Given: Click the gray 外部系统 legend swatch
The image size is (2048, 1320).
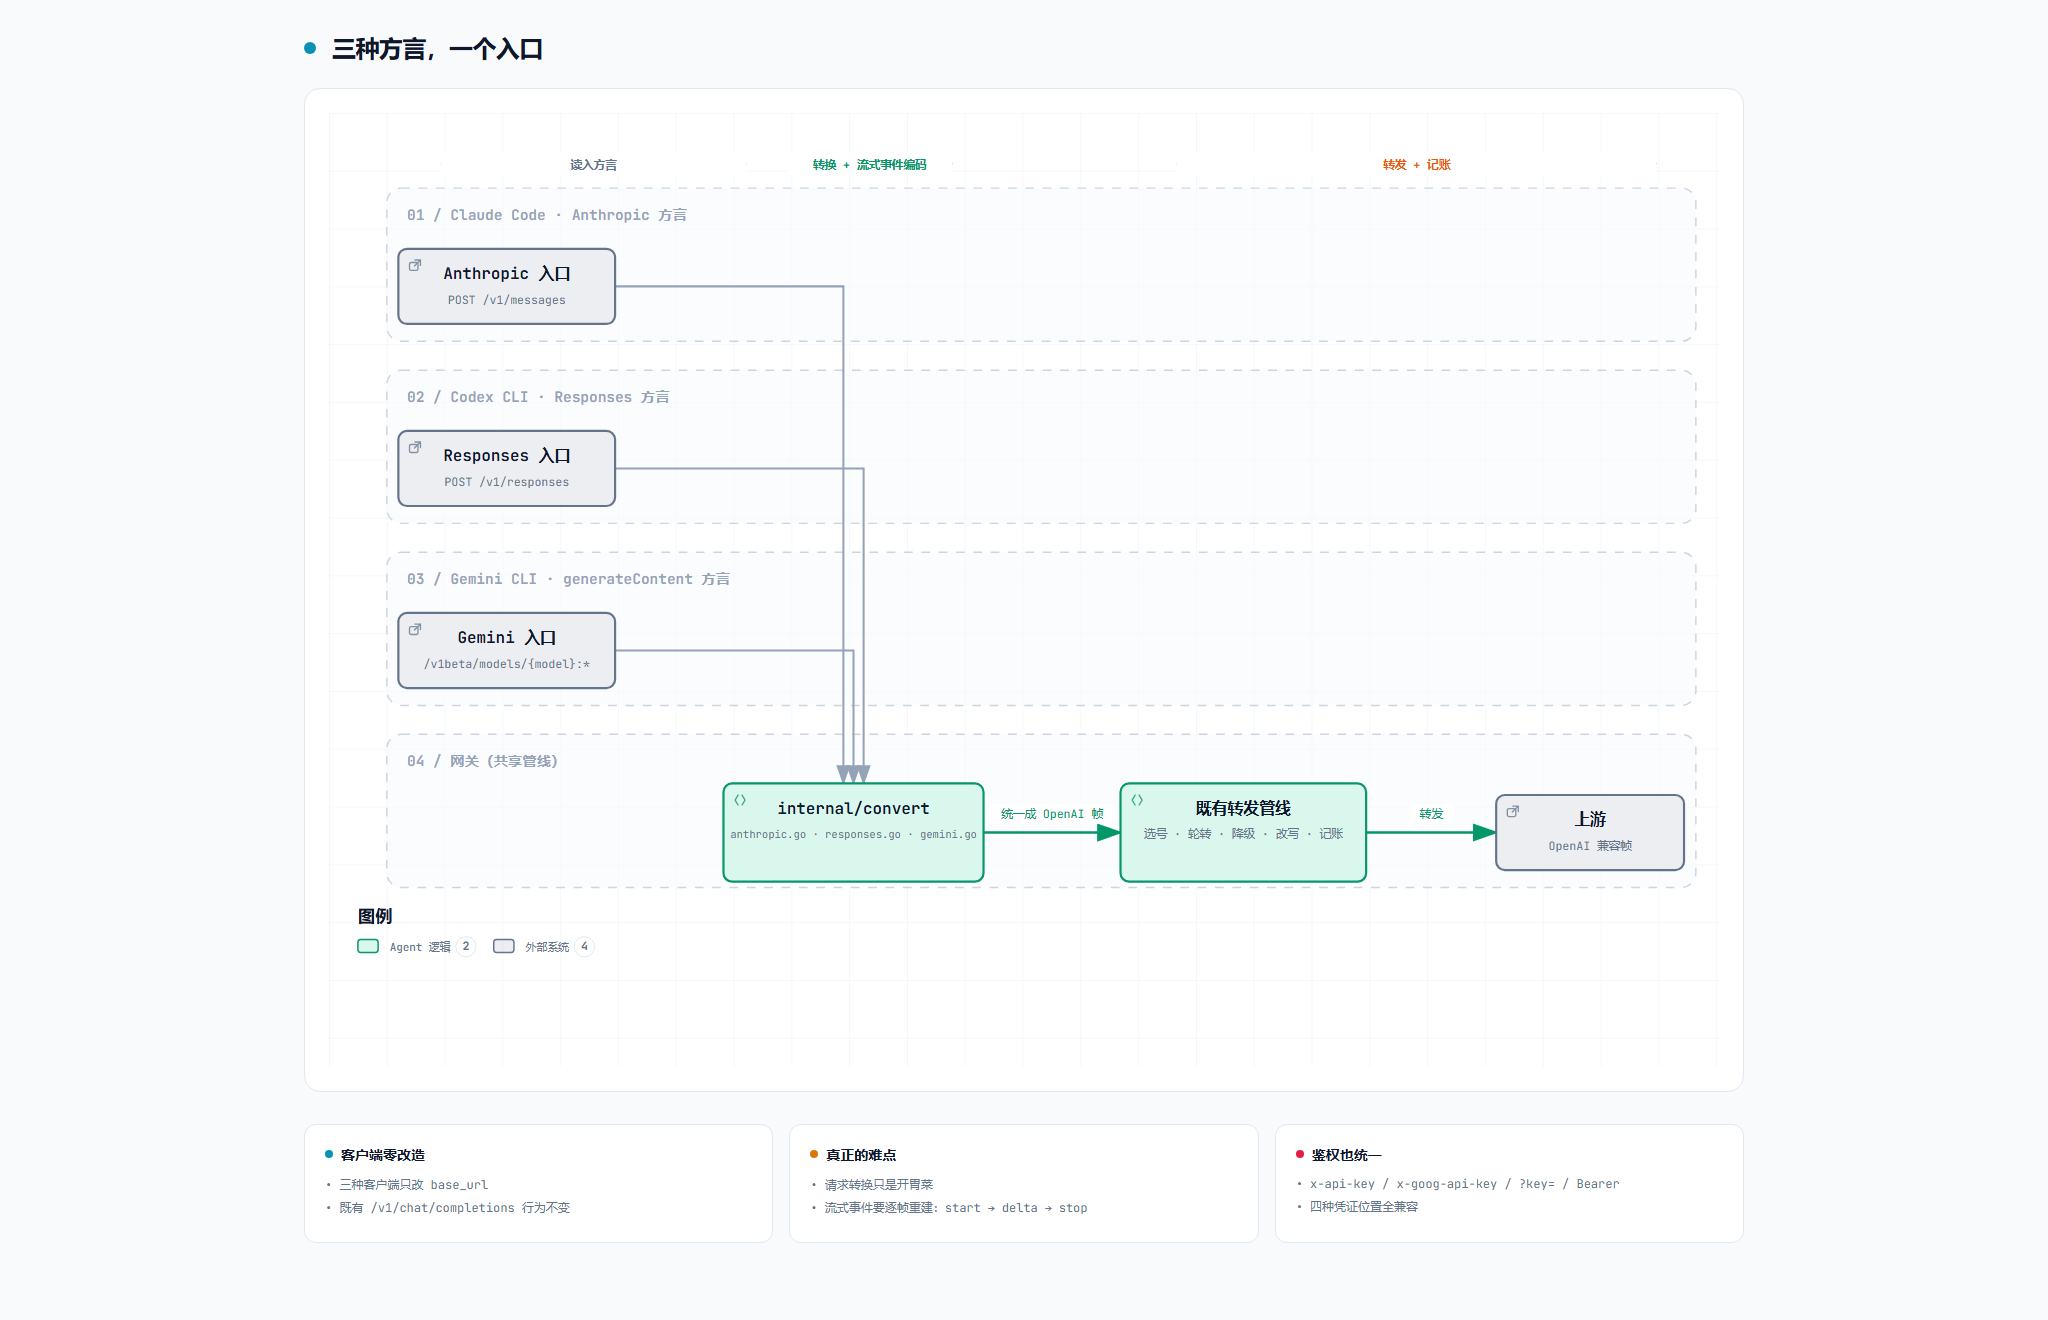Looking at the screenshot, I should click(x=504, y=946).
